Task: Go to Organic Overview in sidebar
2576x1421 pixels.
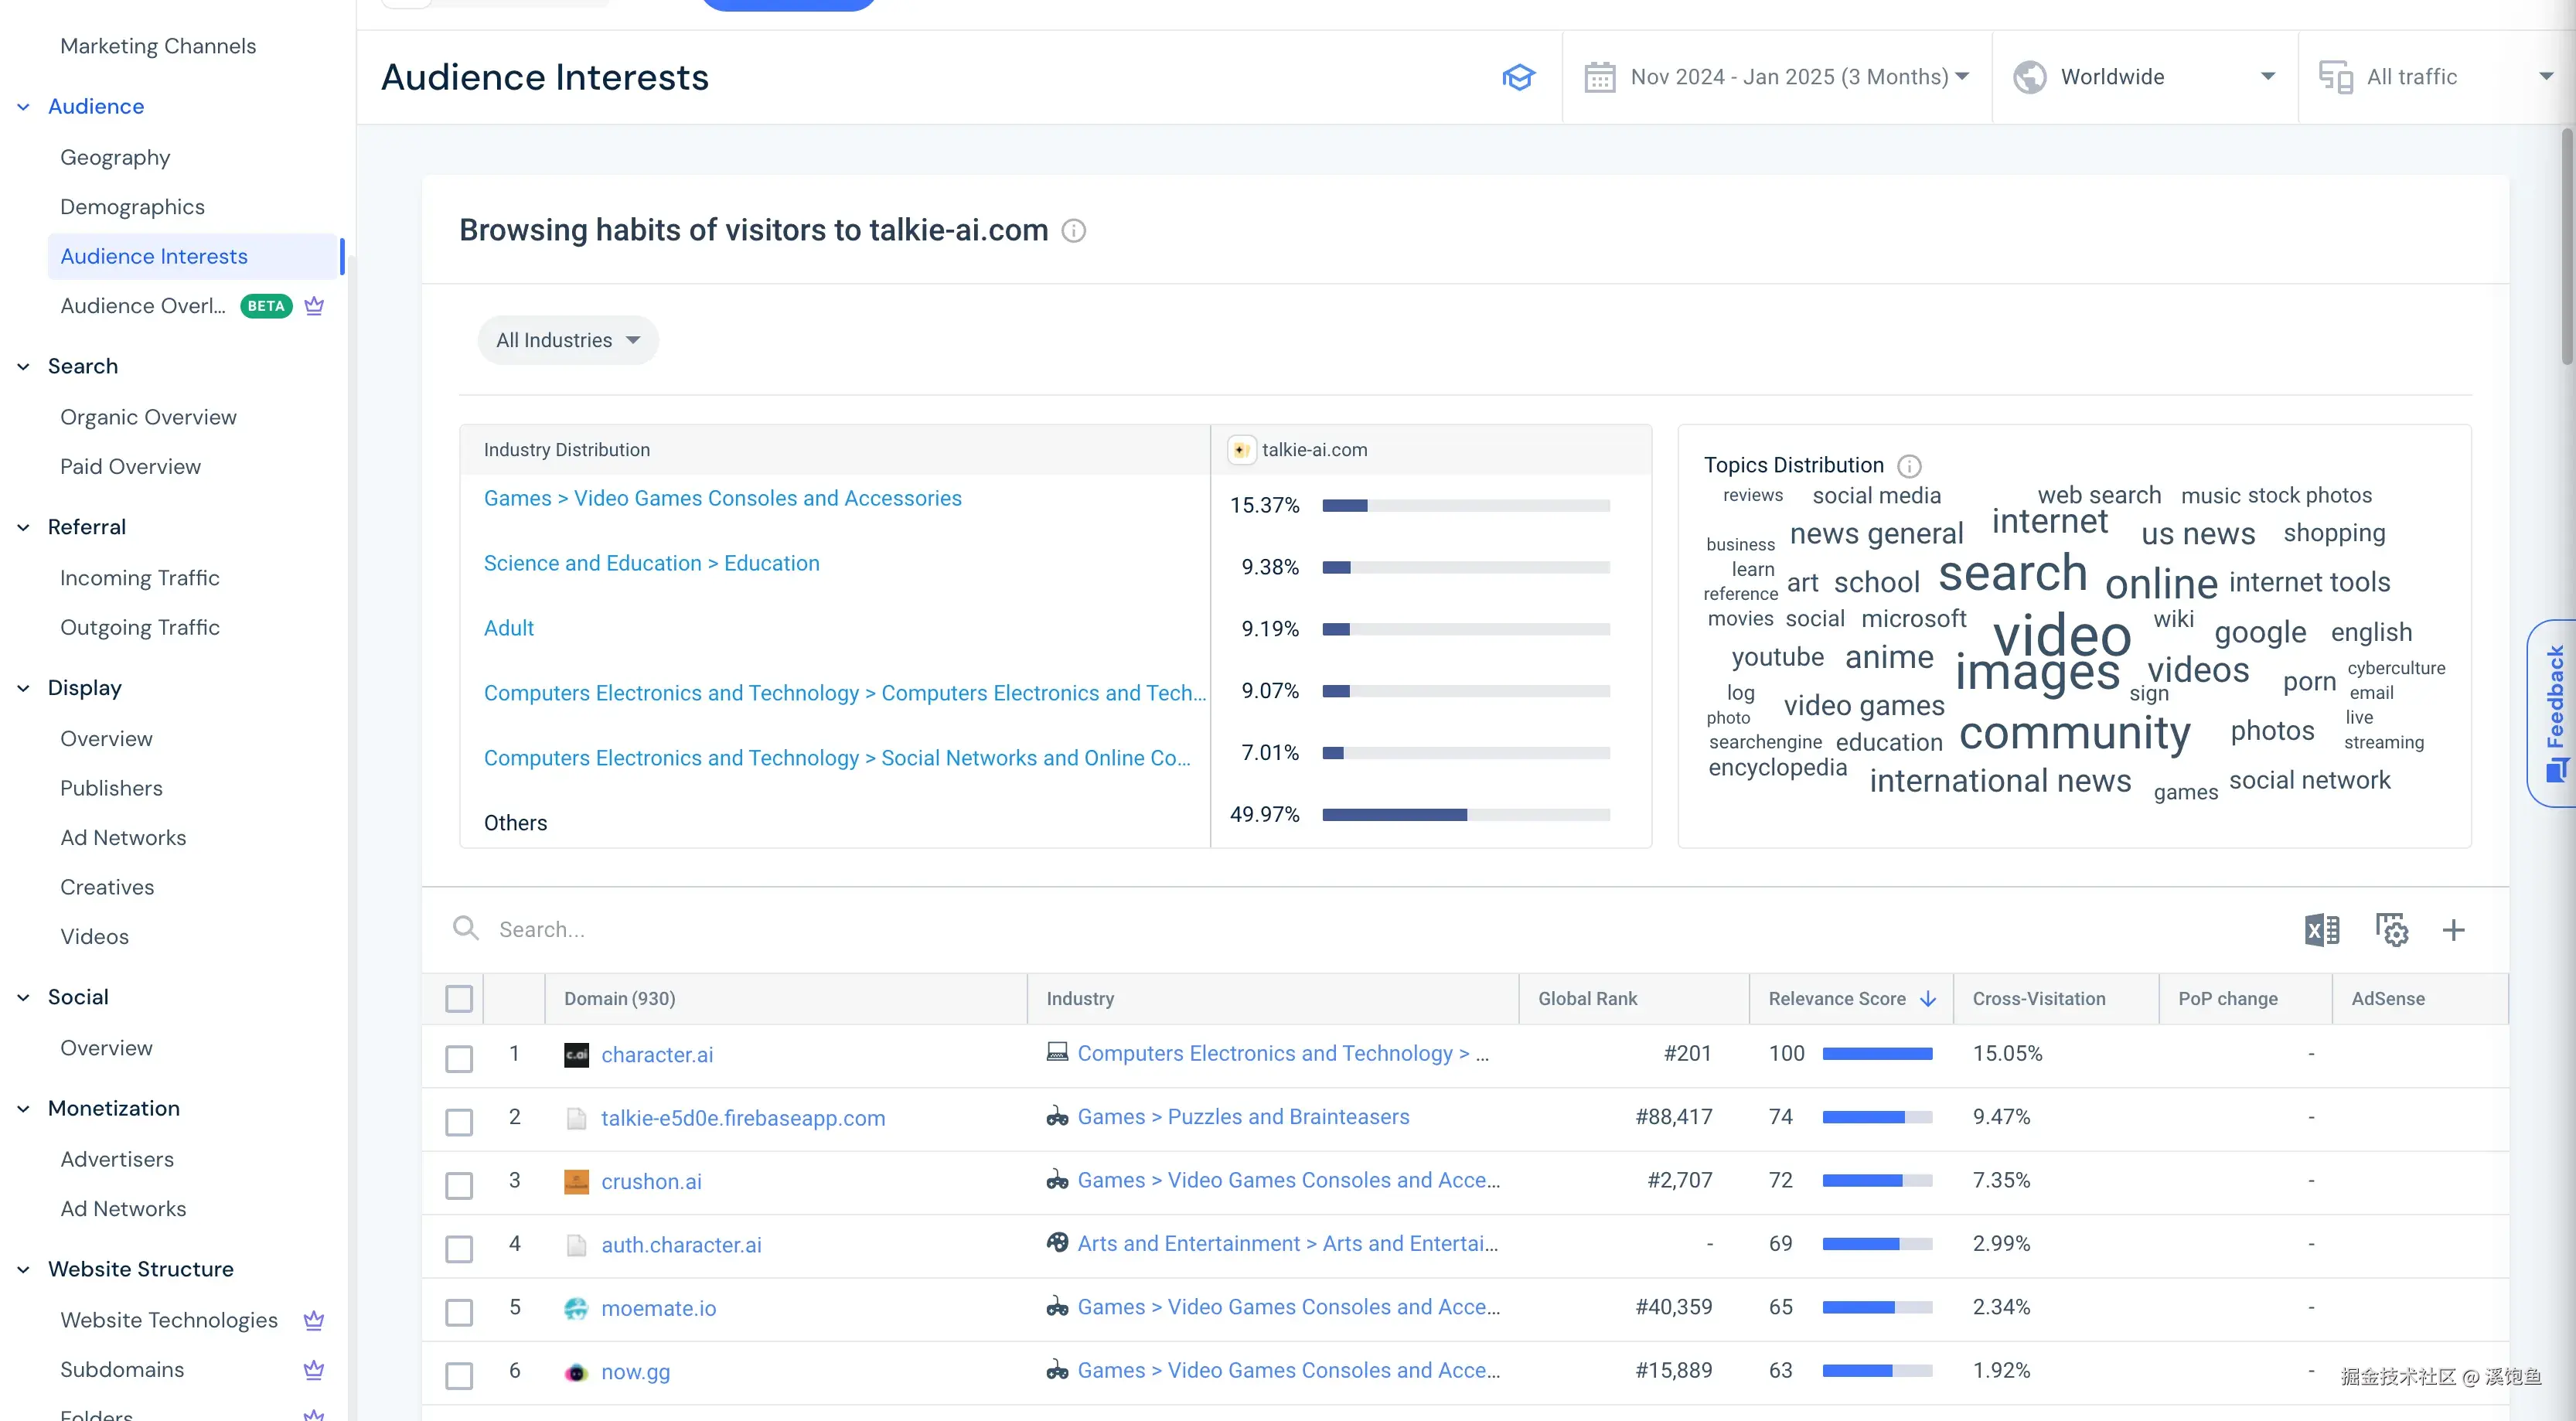Action: 148,417
